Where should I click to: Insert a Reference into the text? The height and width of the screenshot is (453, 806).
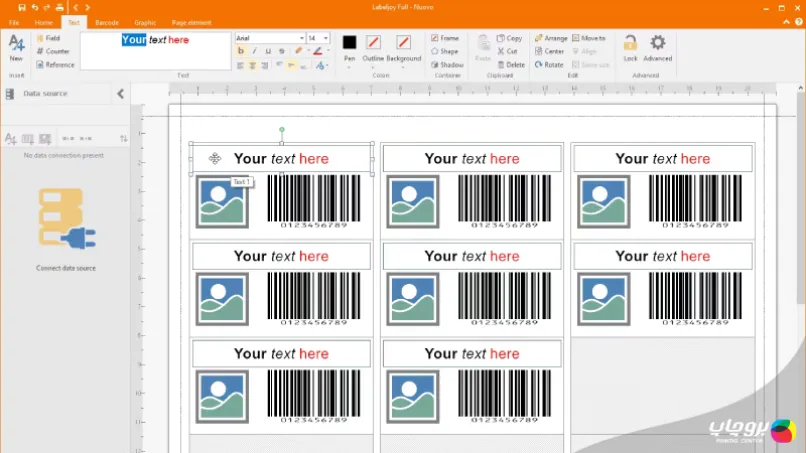point(55,65)
